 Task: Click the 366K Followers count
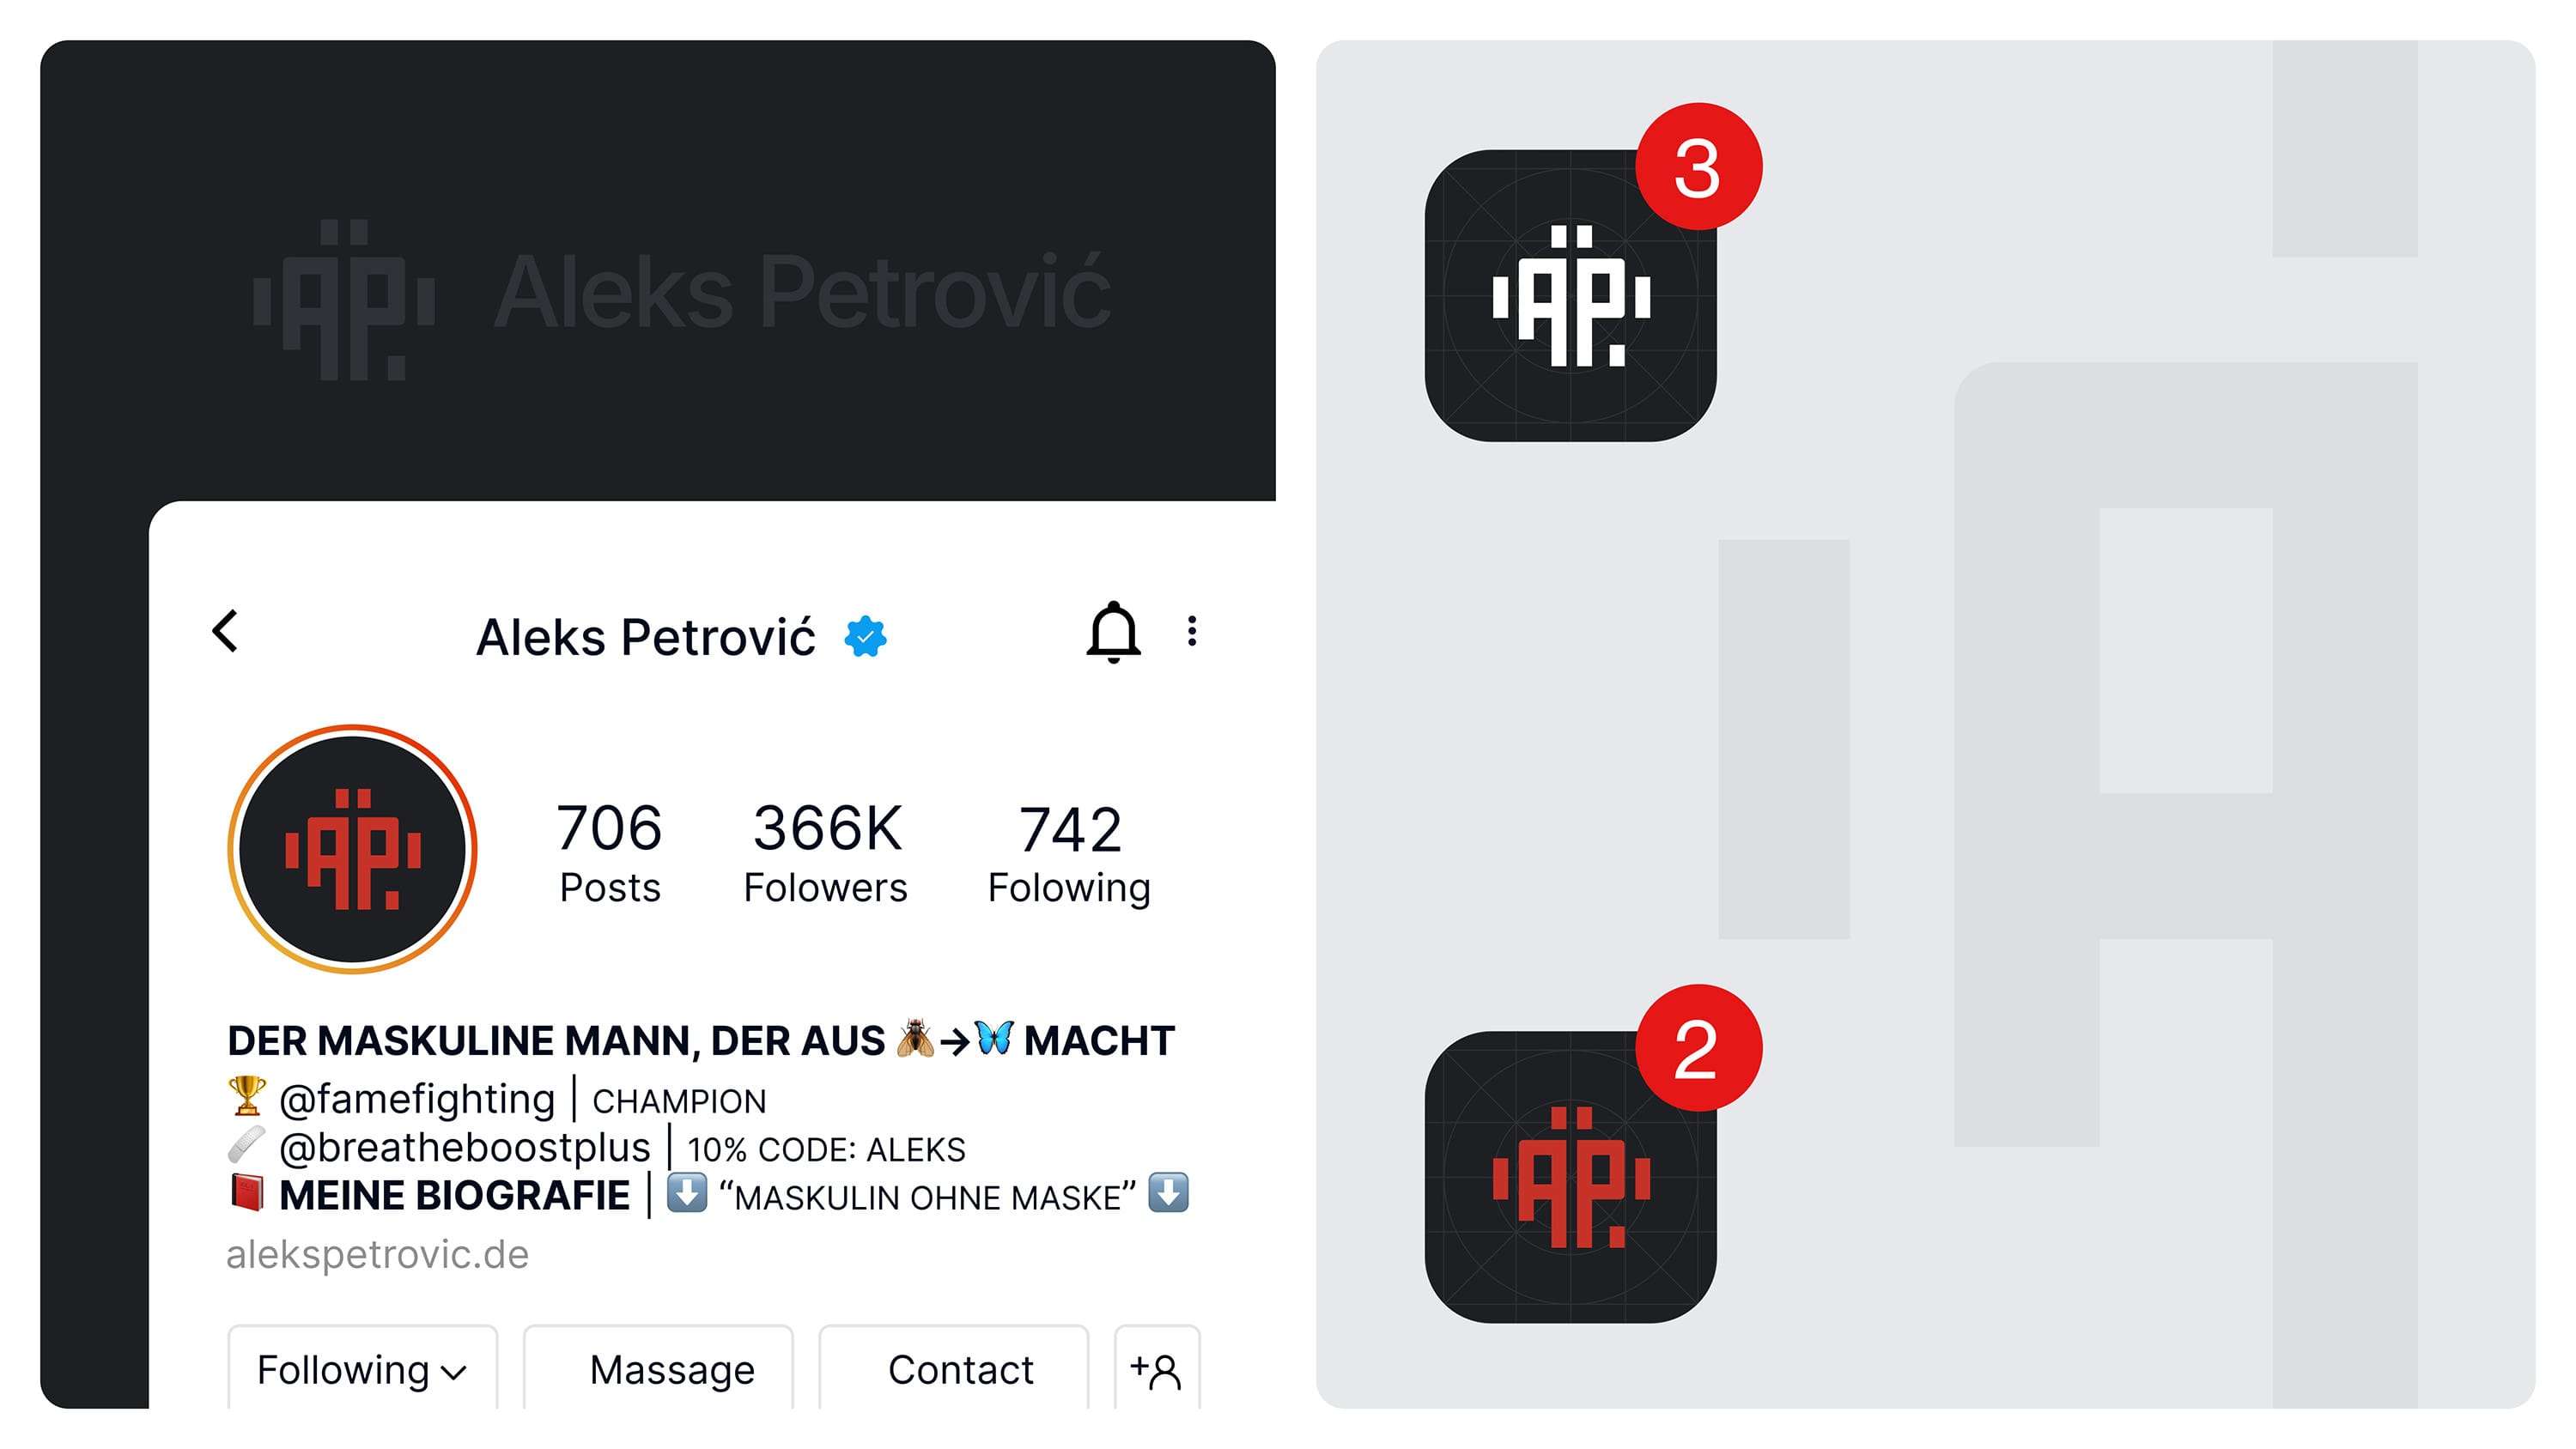coord(826,848)
